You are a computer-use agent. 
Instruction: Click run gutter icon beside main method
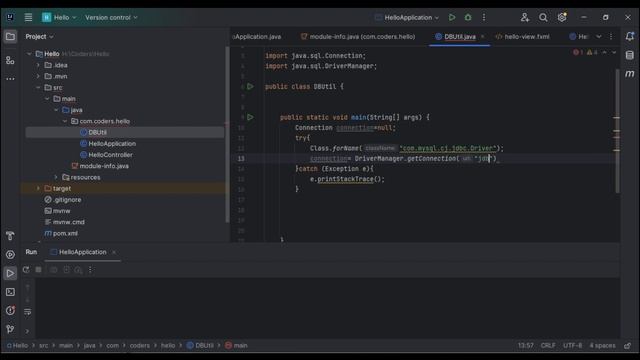point(250,117)
